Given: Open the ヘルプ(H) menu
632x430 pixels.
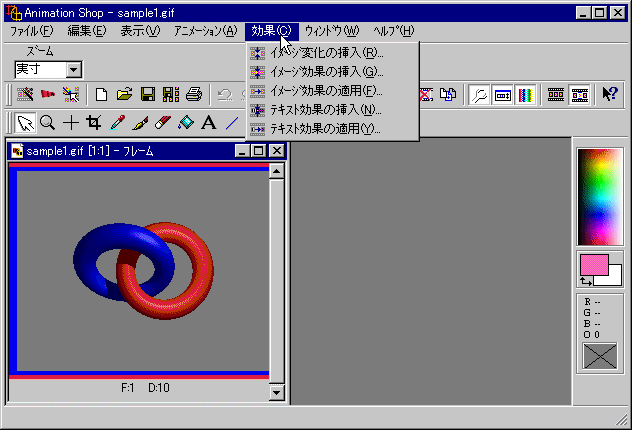Looking at the screenshot, I should click(393, 31).
